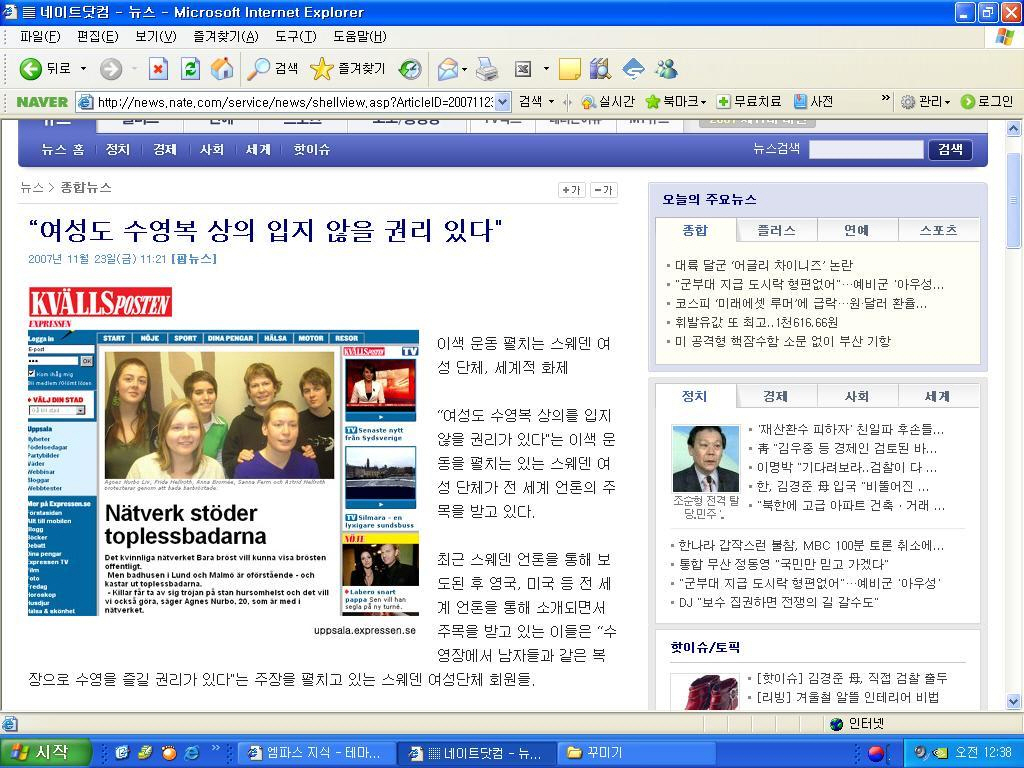Screen dimensions: 1024x768
Task: Increase font size with the +가 button
Action: click(x=571, y=190)
